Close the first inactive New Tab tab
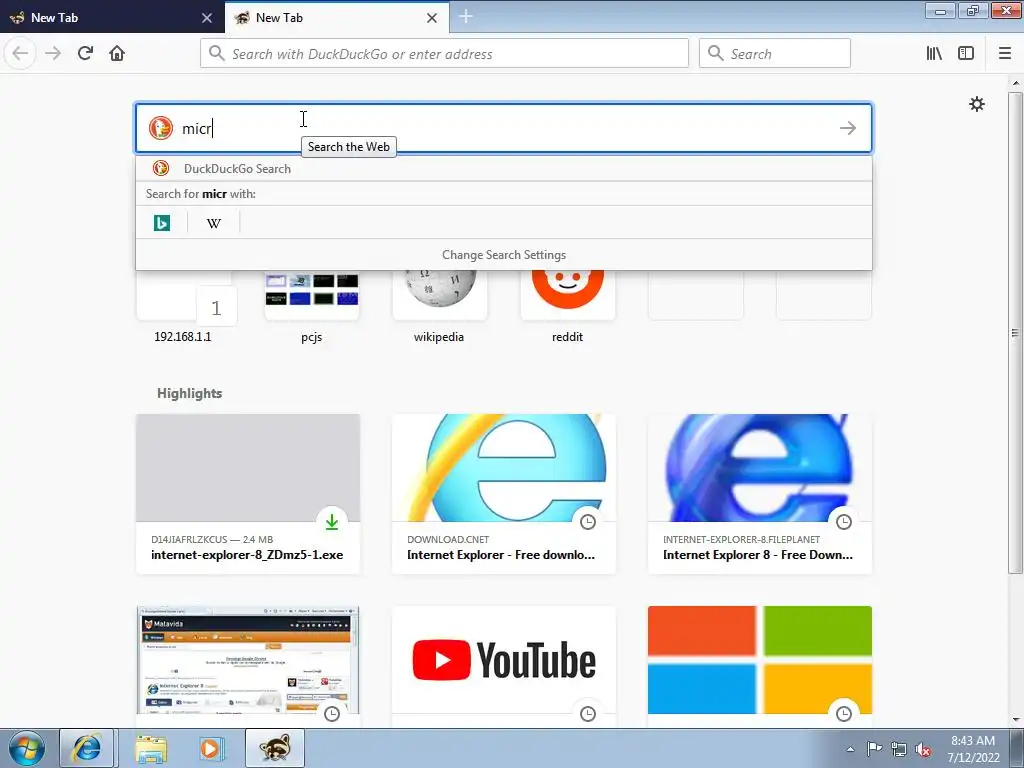1024x768 pixels. tap(207, 18)
